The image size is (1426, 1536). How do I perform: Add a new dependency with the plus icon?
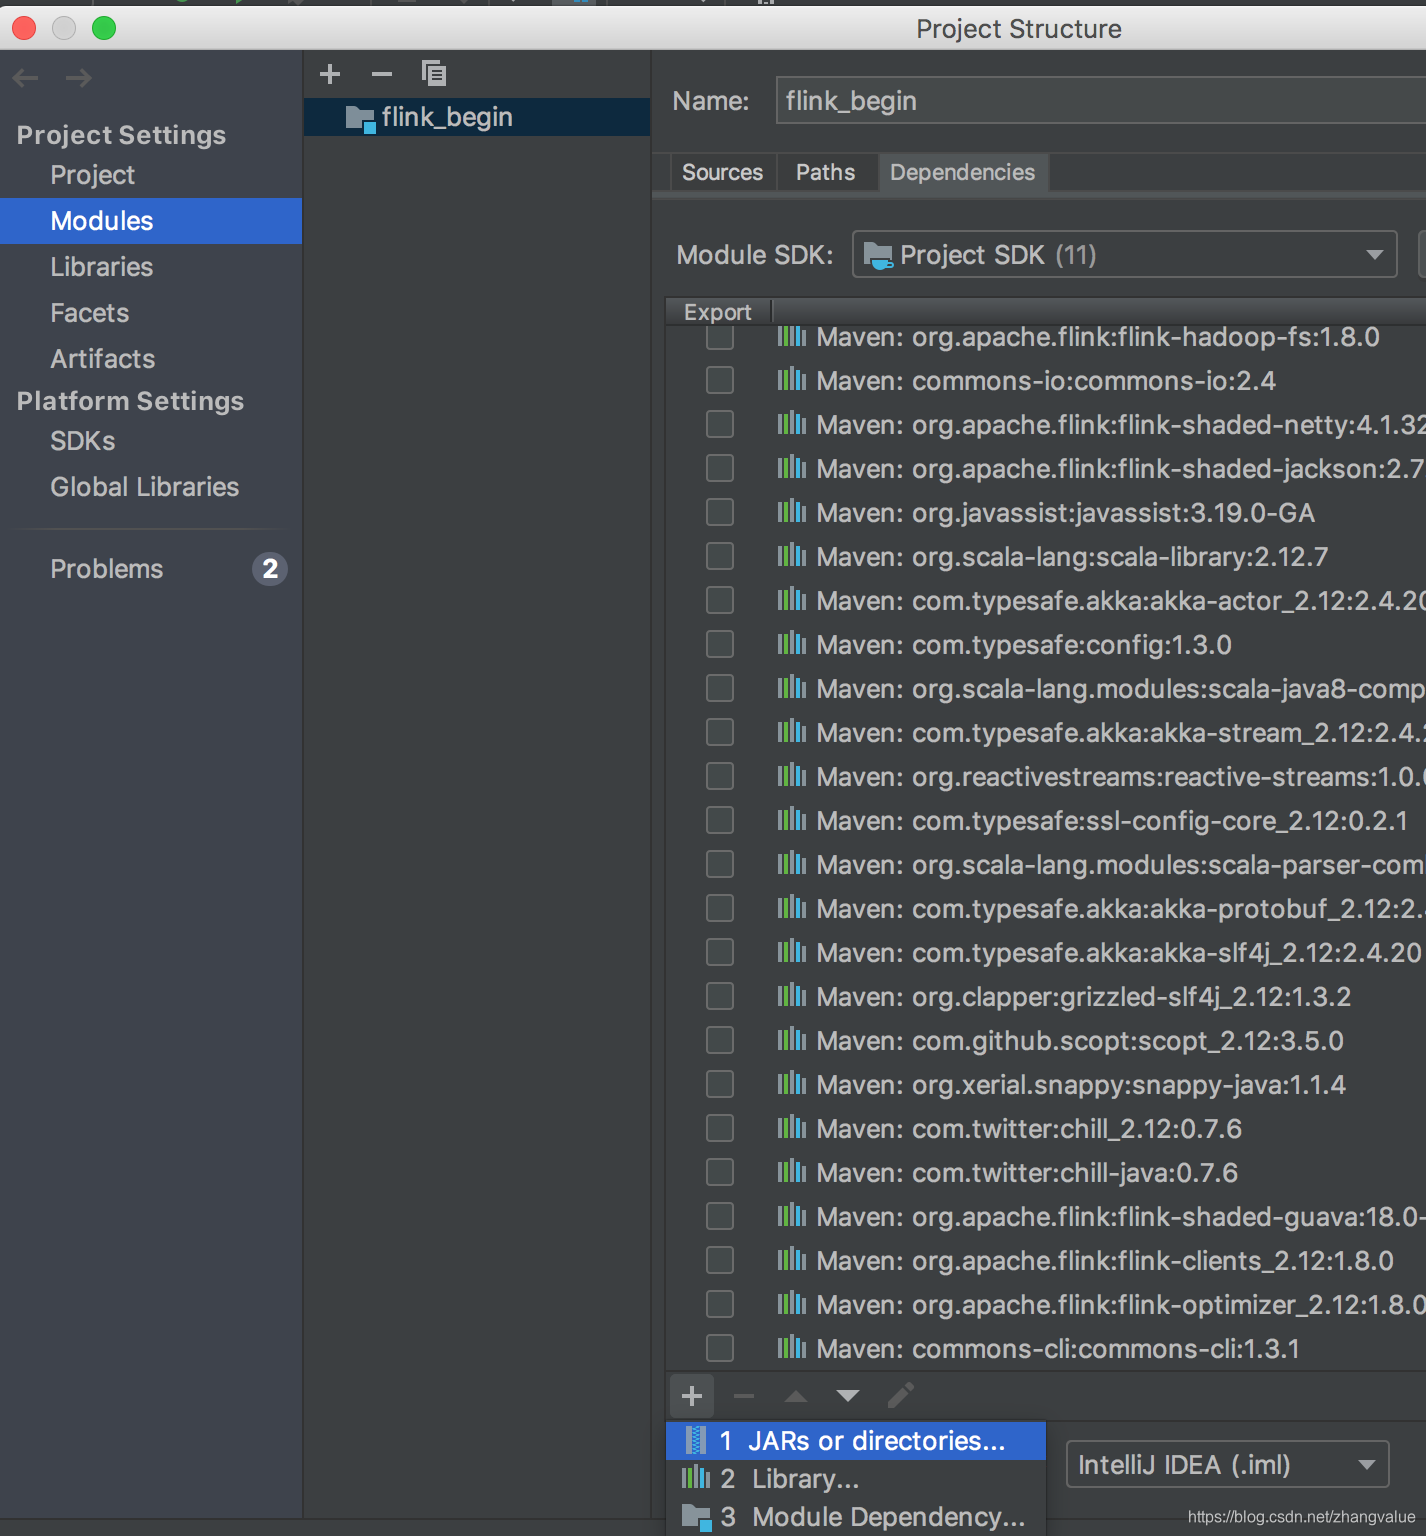691,1396
